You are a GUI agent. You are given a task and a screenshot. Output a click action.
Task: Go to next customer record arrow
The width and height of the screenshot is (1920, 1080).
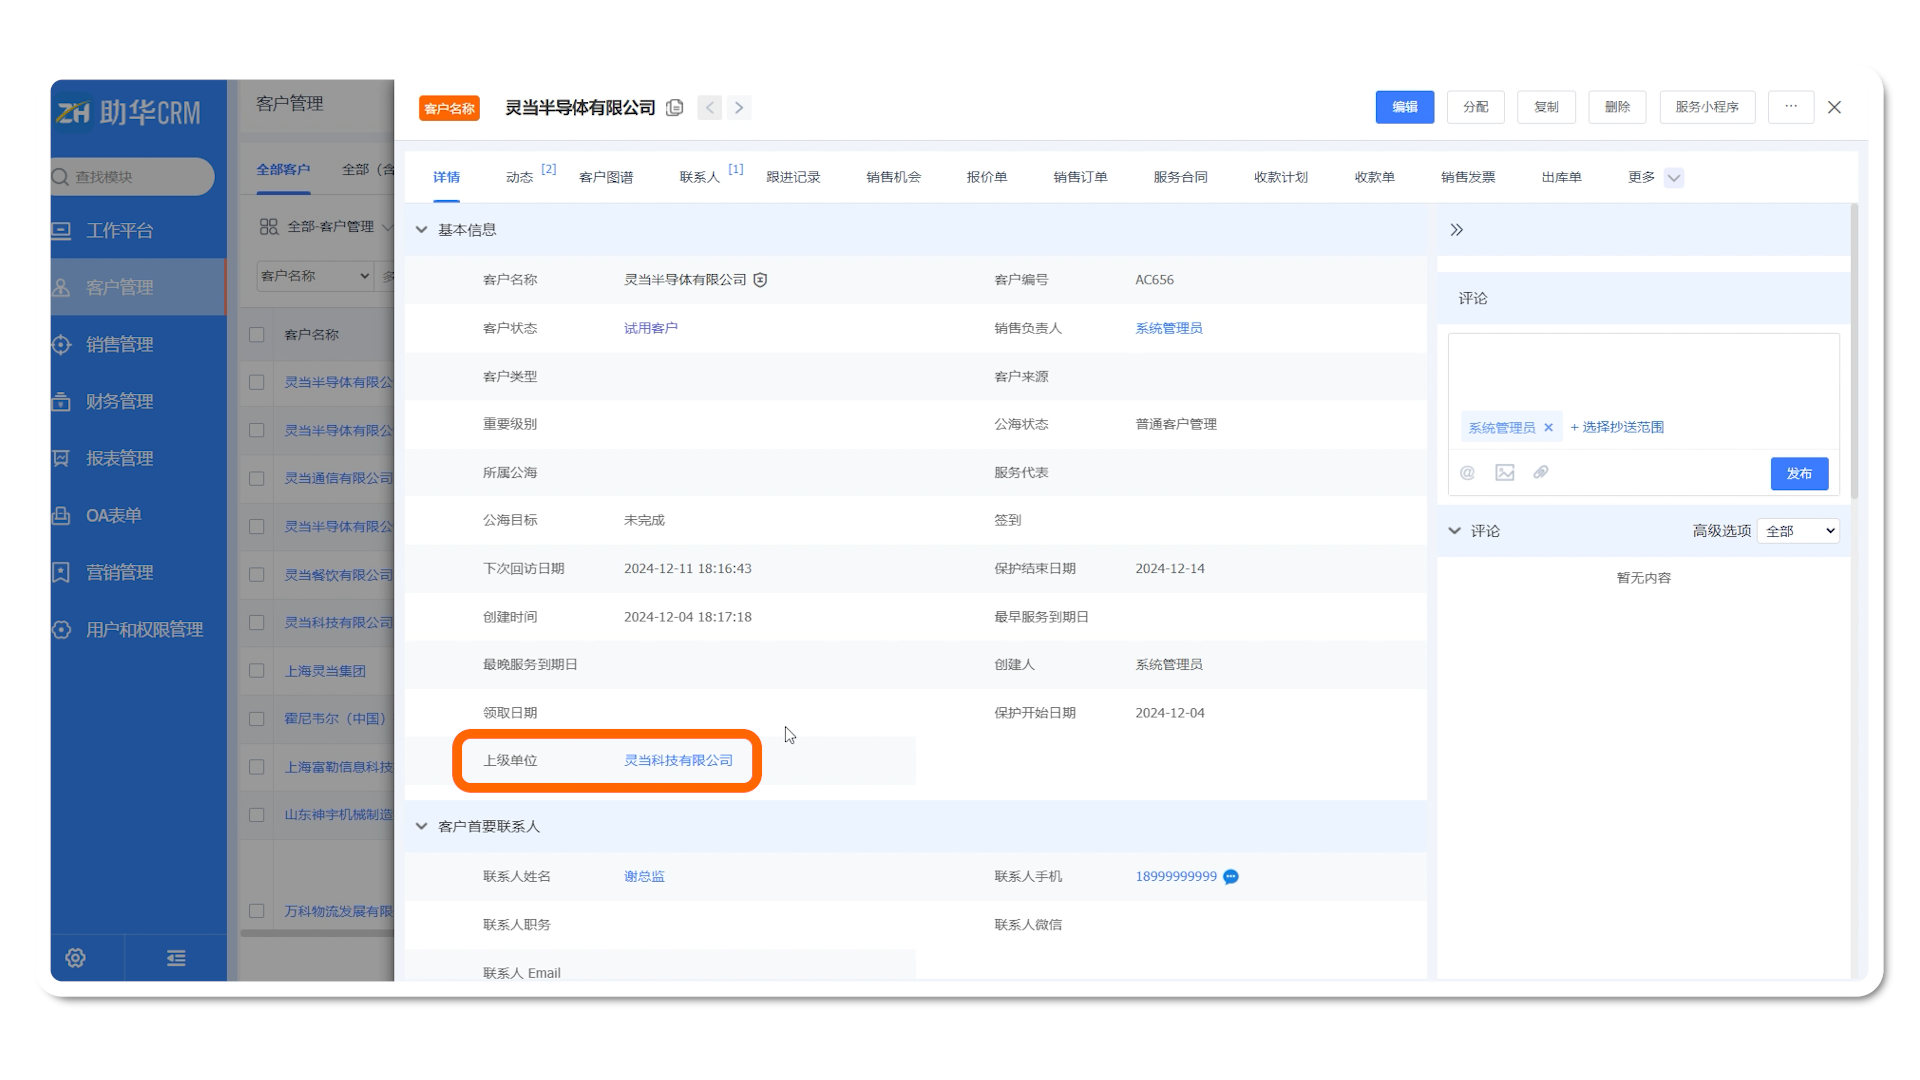click(x=739, y=108)
